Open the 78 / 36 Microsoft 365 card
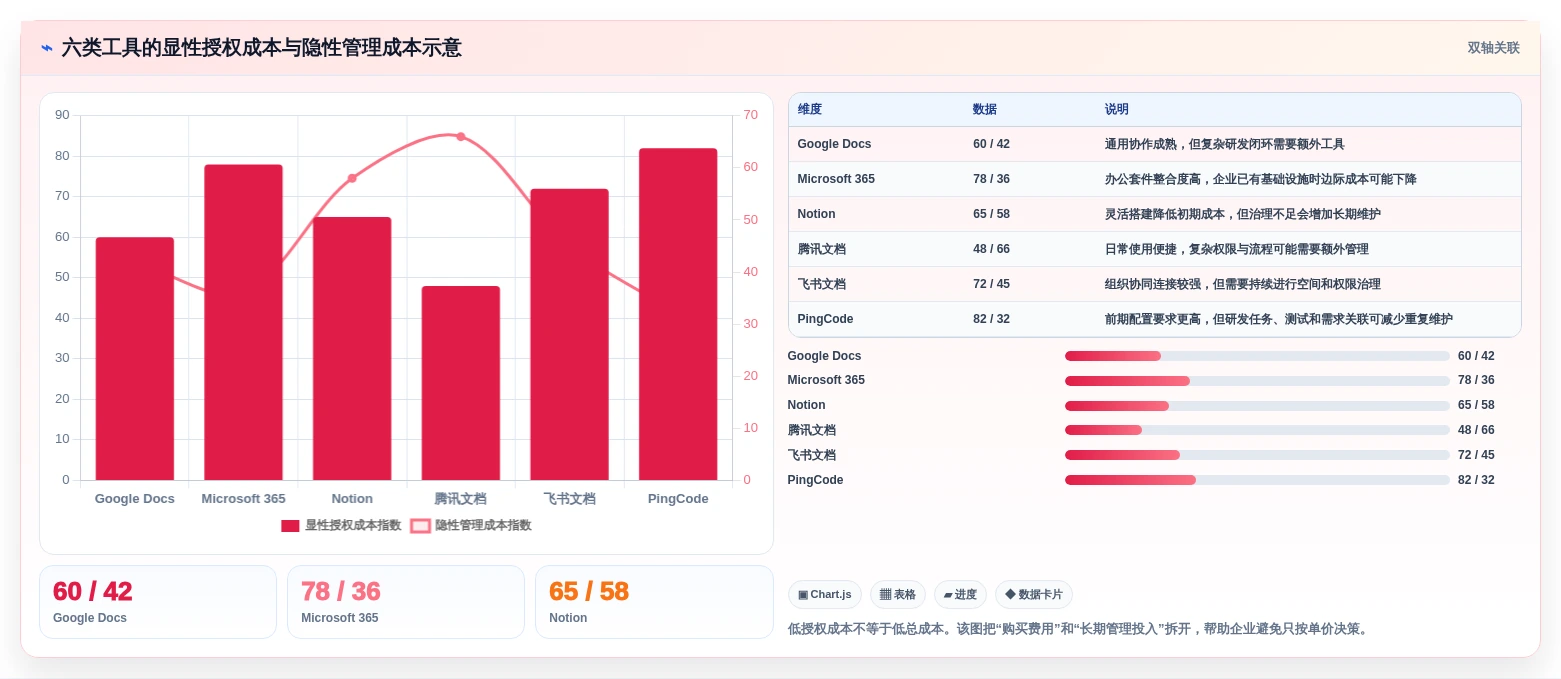This screenshot has height=679, width=1561. 406,602
